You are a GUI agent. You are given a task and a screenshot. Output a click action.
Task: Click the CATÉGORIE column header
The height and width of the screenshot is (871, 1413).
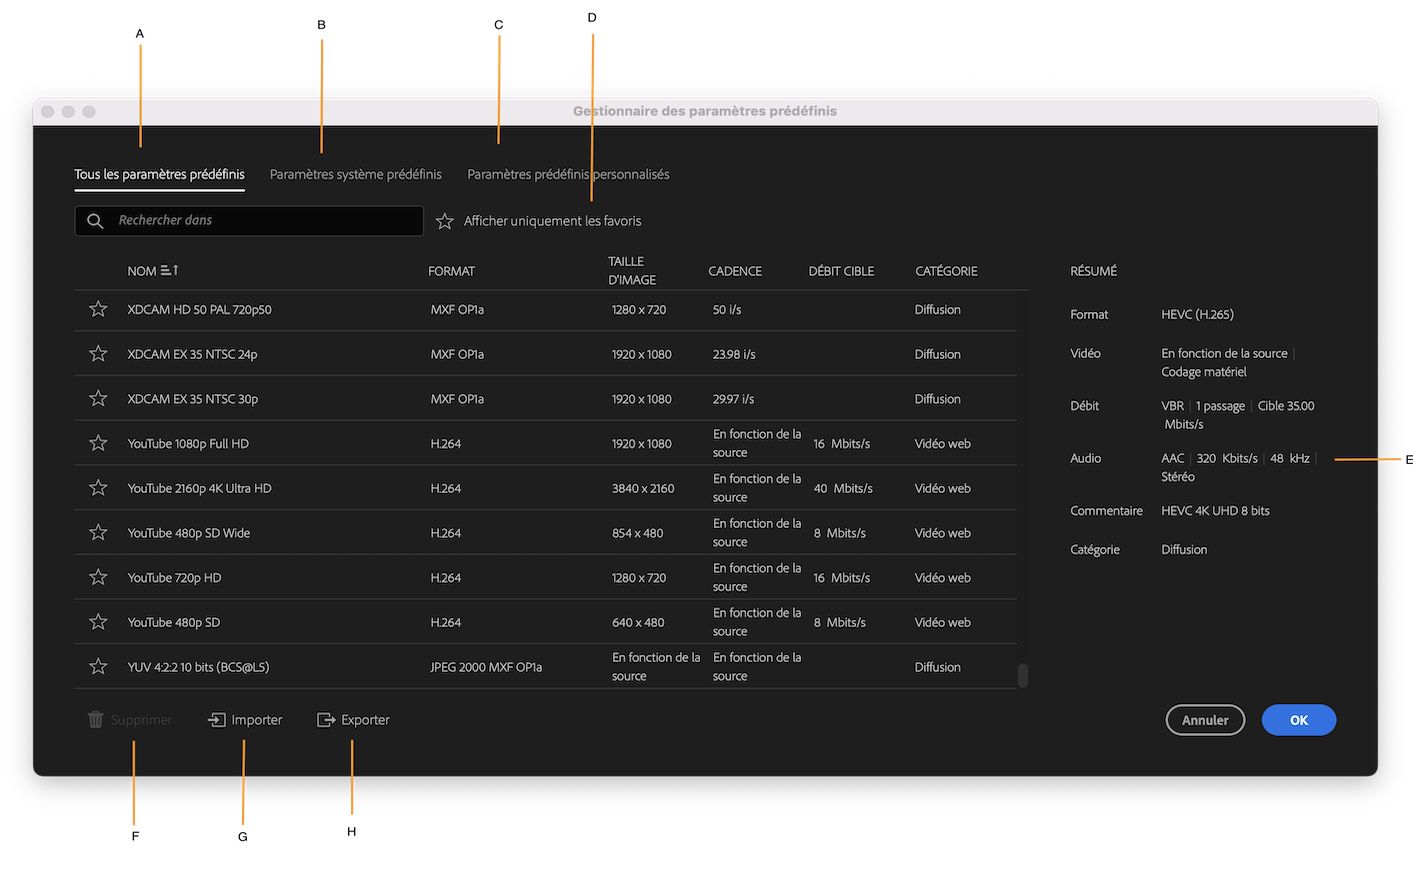point(946,271)
